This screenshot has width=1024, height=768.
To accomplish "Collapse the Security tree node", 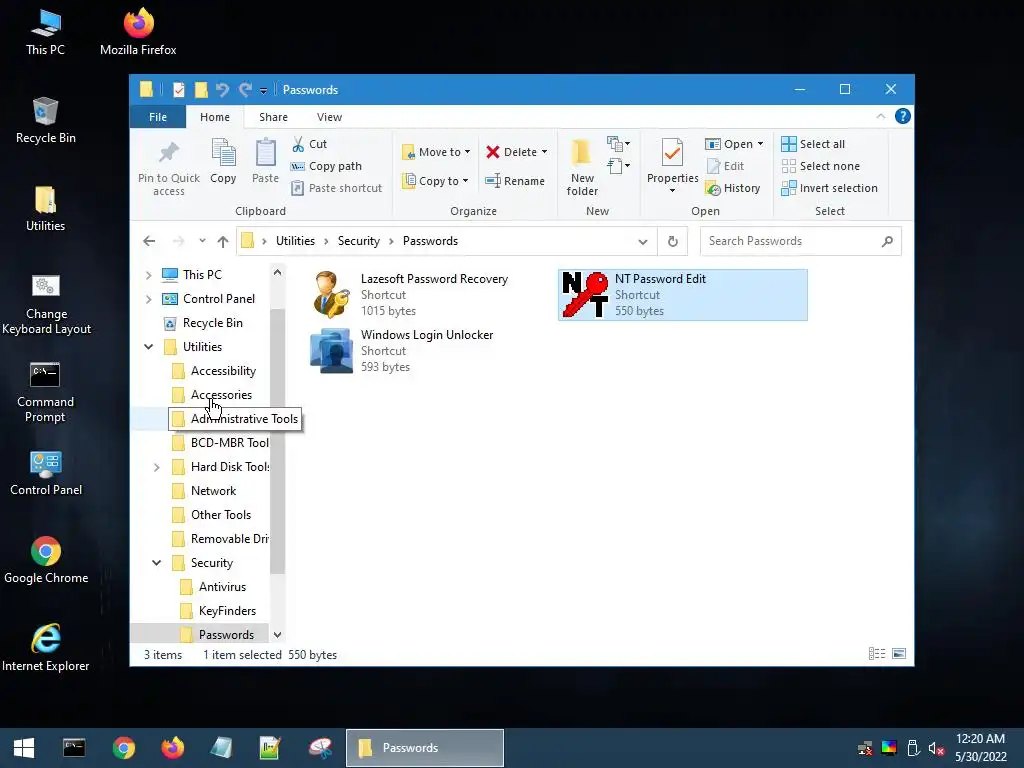I will click(x=157, y=563).
